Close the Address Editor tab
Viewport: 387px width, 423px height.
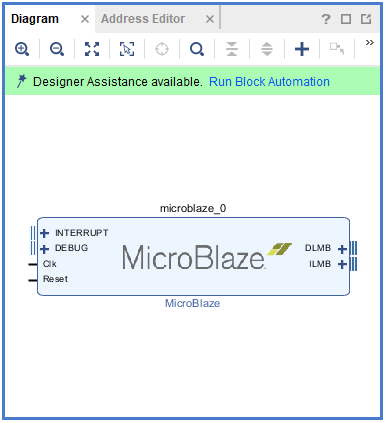(210, 19)
